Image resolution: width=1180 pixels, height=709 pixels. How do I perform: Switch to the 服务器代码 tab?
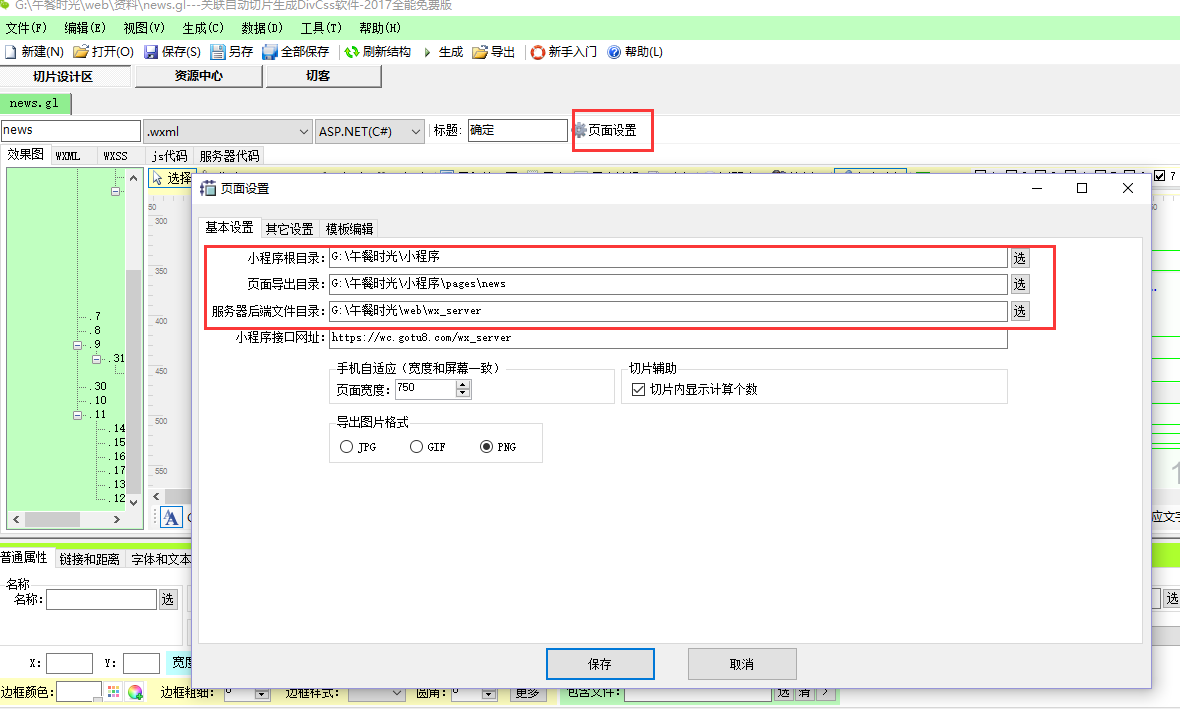click(x=230, y=156)
